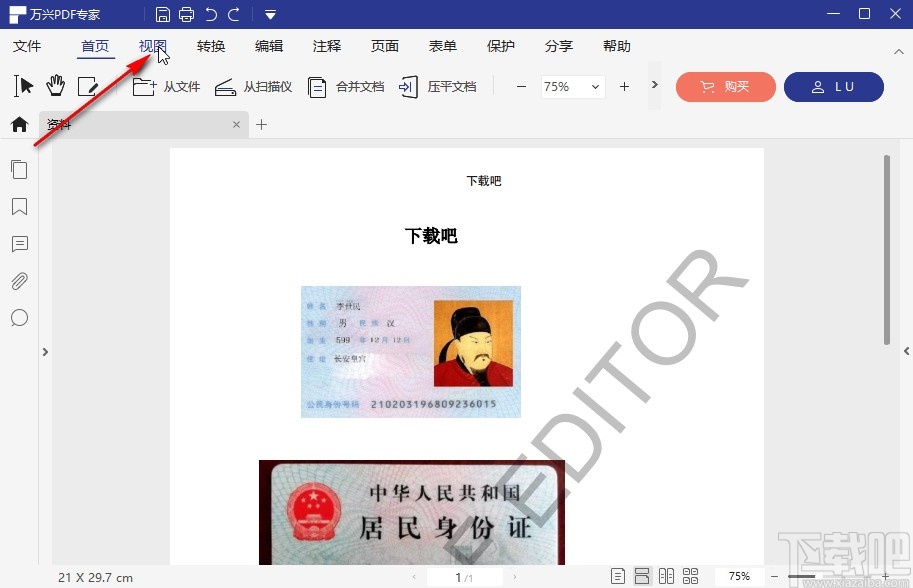Screen dimensions: 913x588
Task: Switch to the 转换 ribbon tab
Action: click(210, 46)
